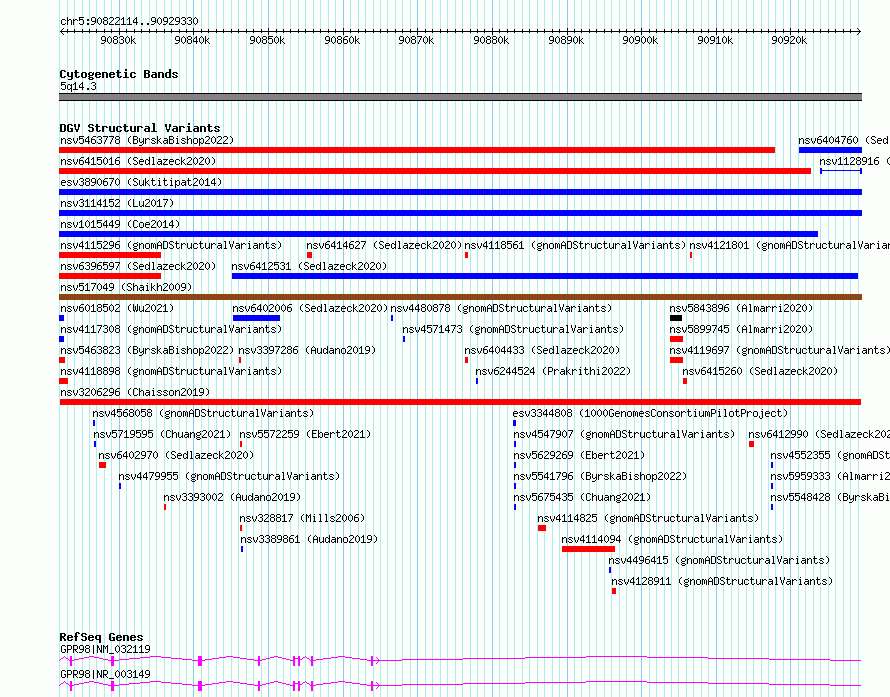Screen dimensions: 890x697
Task: Click variant nsv6404433 (Sedlazeck2020)
Action: [x=542, y=350]
